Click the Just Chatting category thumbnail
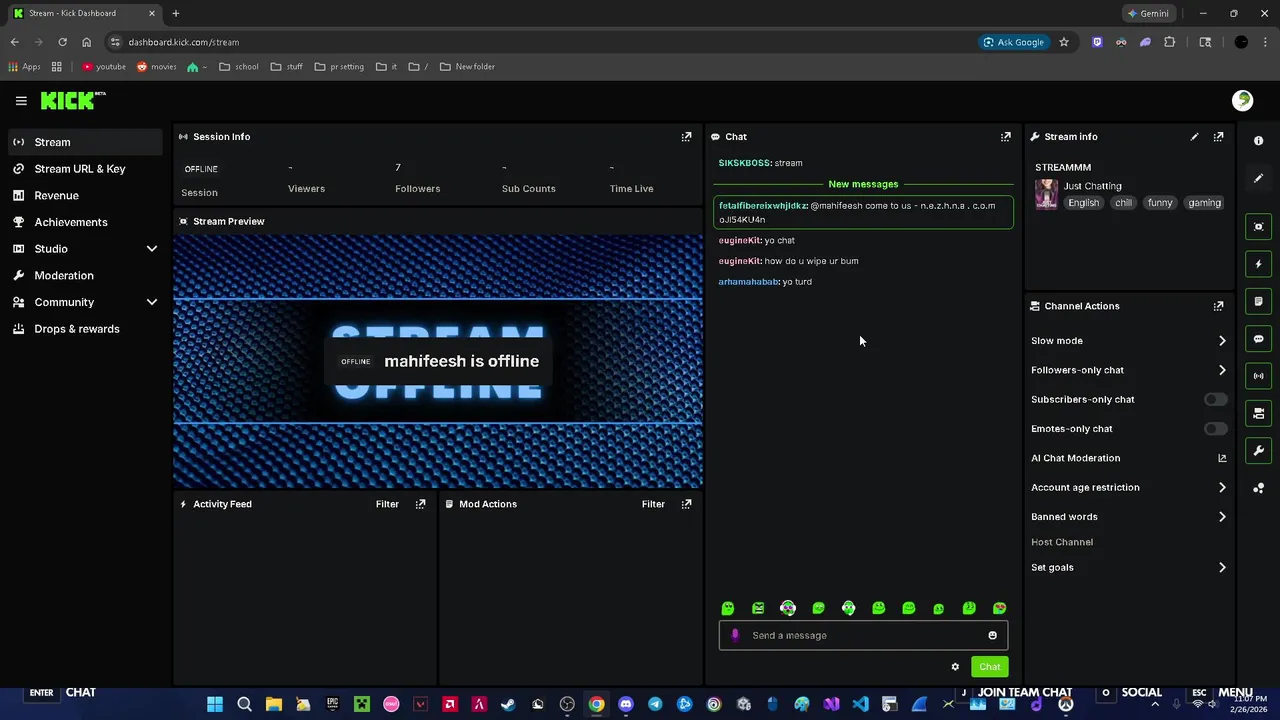The height and width of the screenshot is (720, 1280). coord(1046,194)
